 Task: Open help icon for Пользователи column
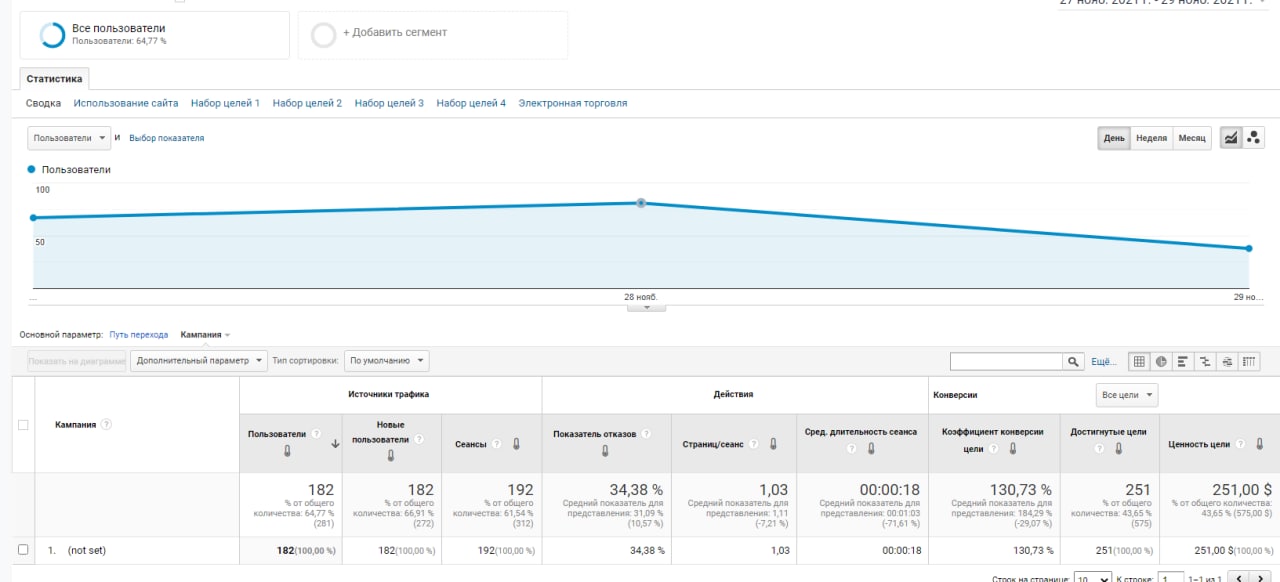[316, 434]
